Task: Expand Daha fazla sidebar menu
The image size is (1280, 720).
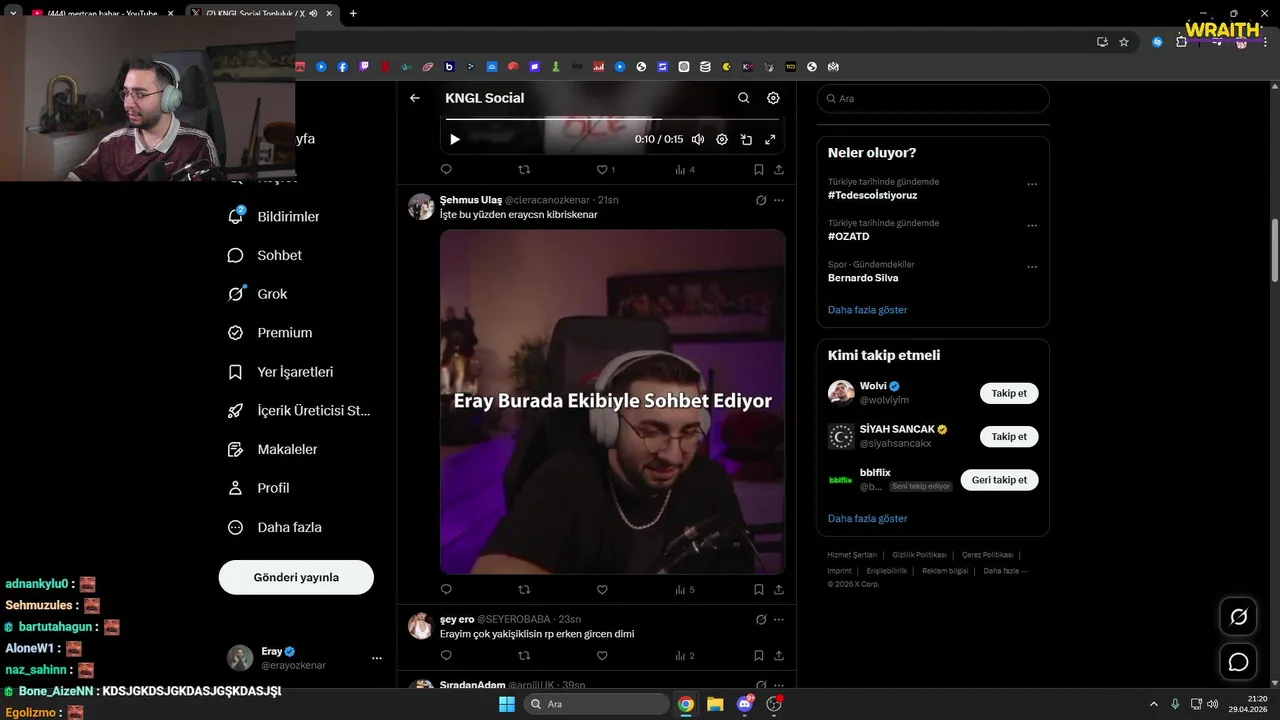Action: point(275,527)
